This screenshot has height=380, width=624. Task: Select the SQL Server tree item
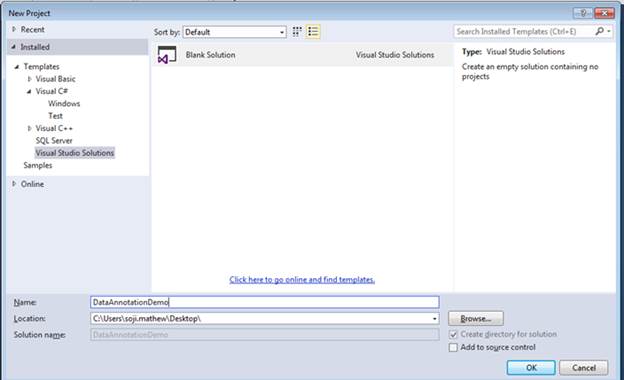pyautogui.click(x=54, y=140)
